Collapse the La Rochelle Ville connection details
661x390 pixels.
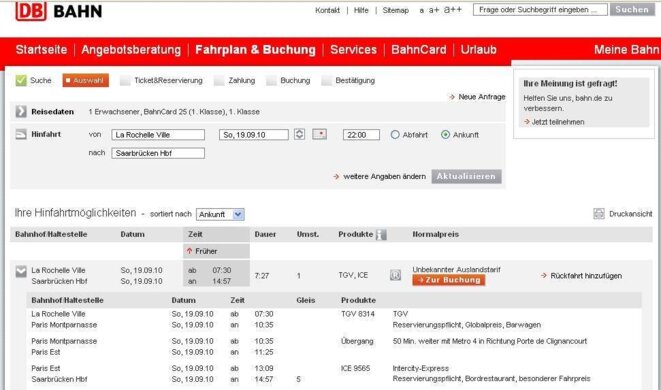point(21,272)
